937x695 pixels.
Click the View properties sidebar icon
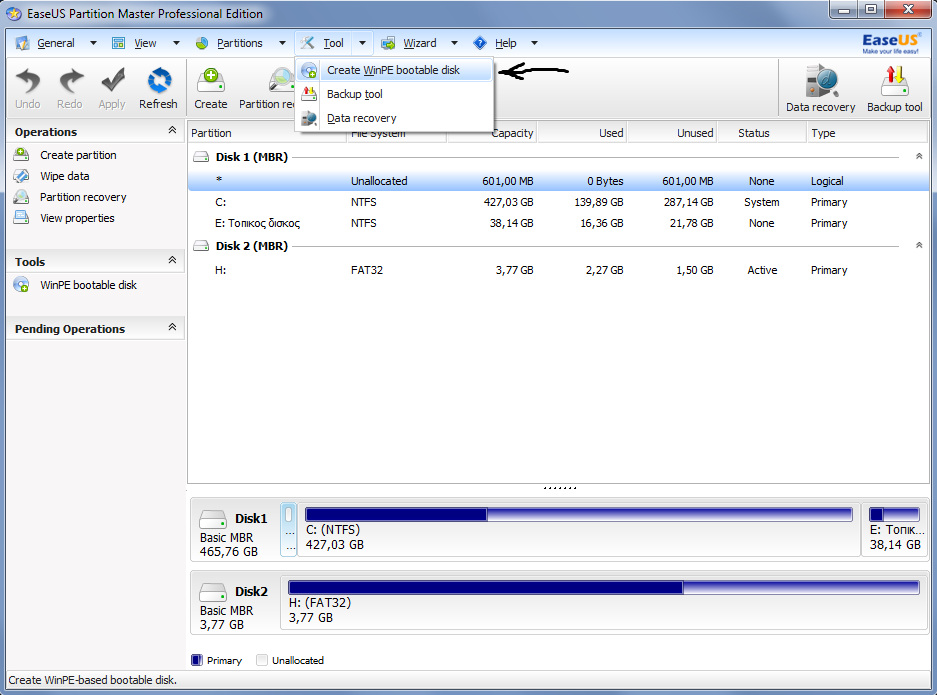click(22, 218)
